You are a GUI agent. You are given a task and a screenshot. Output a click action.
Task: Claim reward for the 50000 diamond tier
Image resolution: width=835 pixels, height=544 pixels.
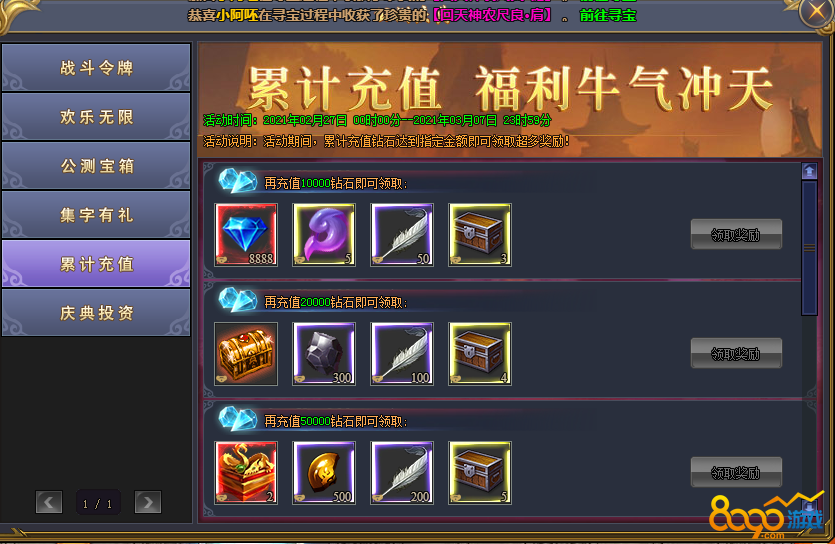[736, 472]
